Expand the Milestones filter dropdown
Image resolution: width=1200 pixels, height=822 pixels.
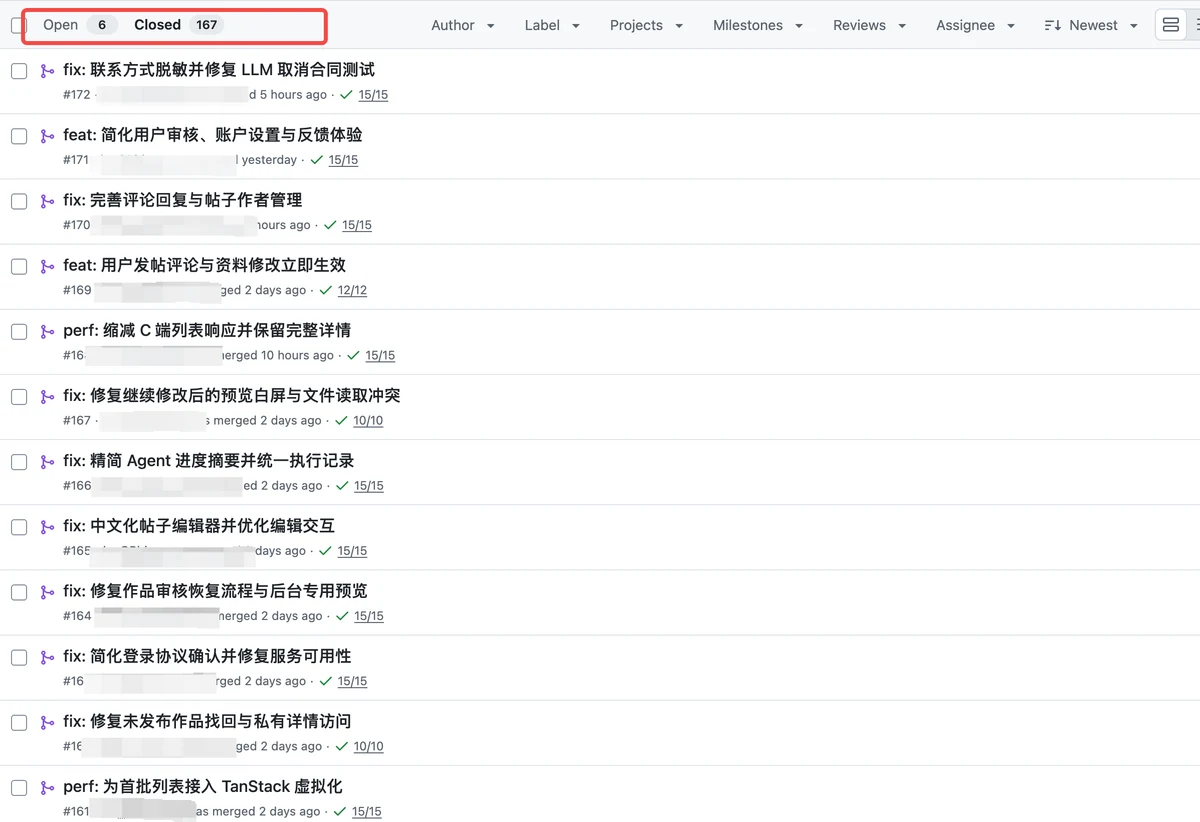[x=758, y=25]
